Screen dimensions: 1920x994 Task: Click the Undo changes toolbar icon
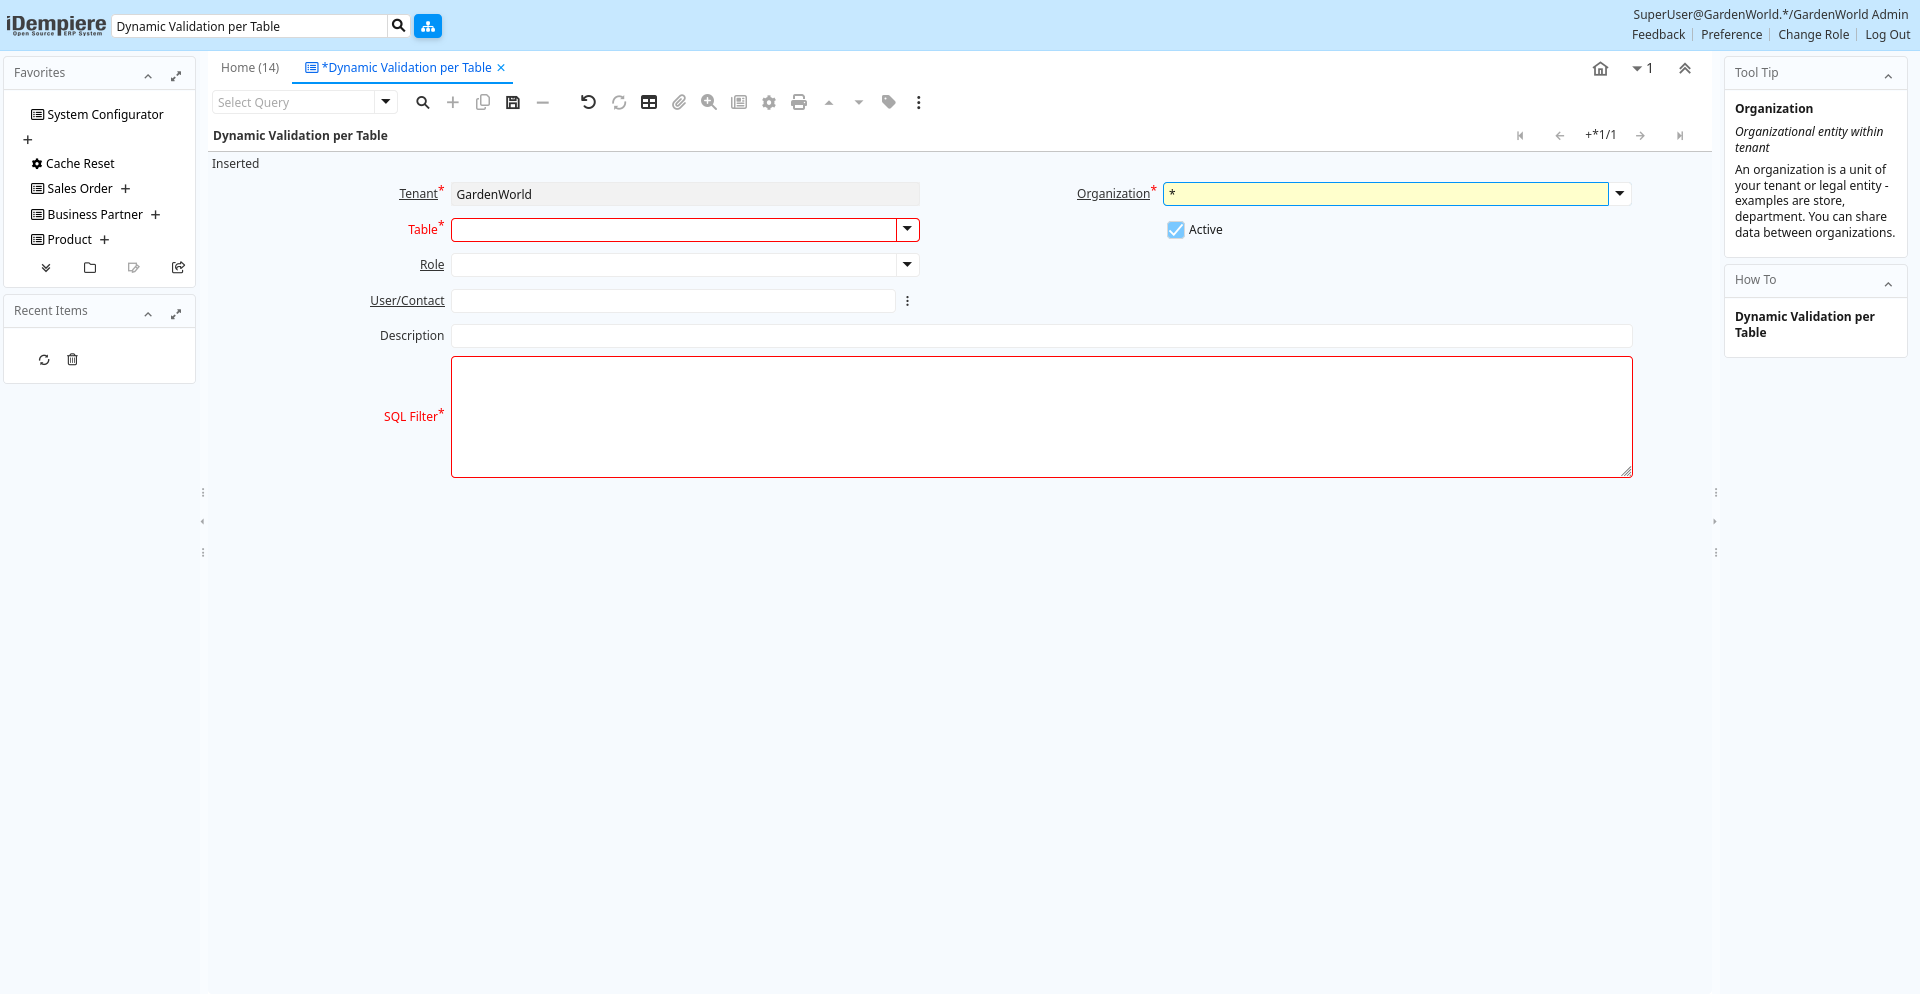point(588,102)
